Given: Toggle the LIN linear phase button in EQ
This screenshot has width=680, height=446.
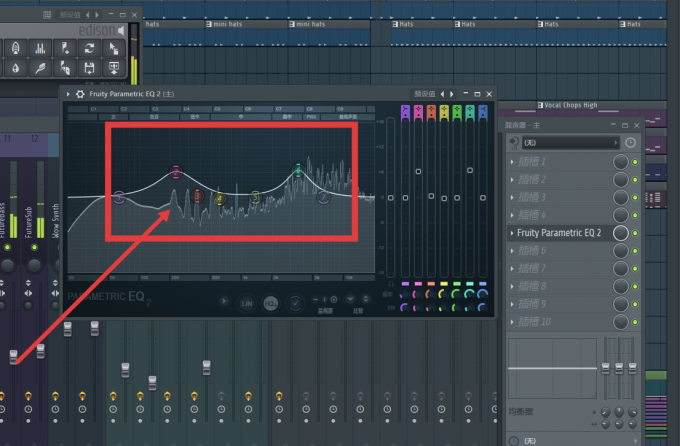Looking at the screenshot, I should [247, 303].
